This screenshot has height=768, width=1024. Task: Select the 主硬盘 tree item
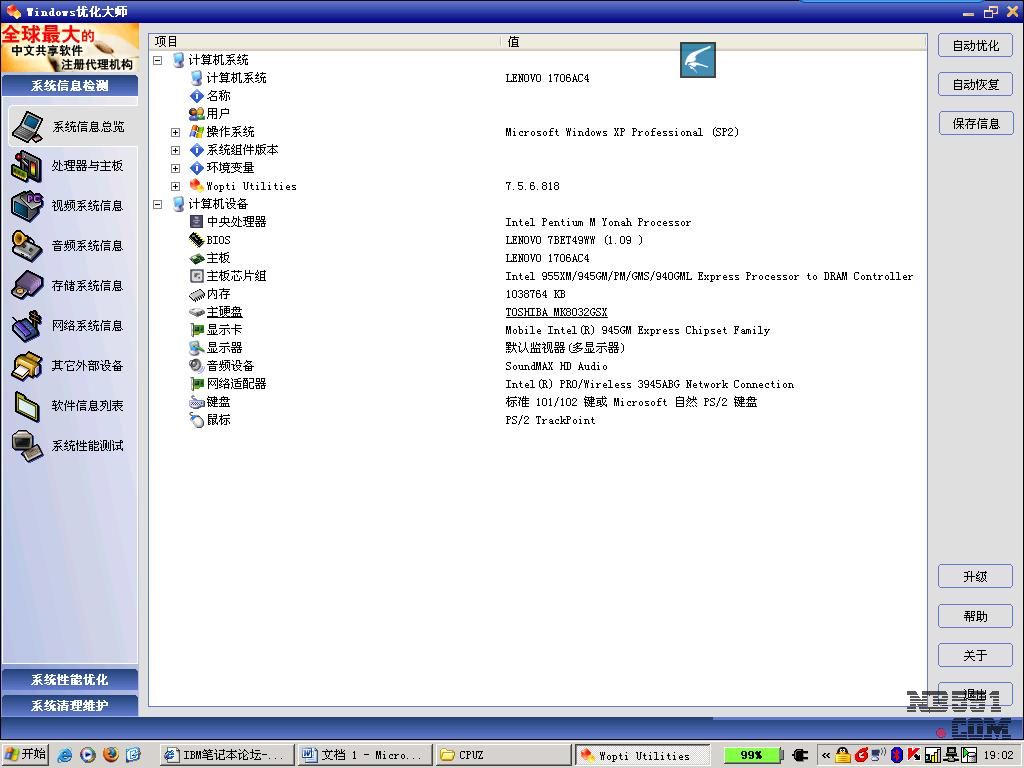click(224, 312)
